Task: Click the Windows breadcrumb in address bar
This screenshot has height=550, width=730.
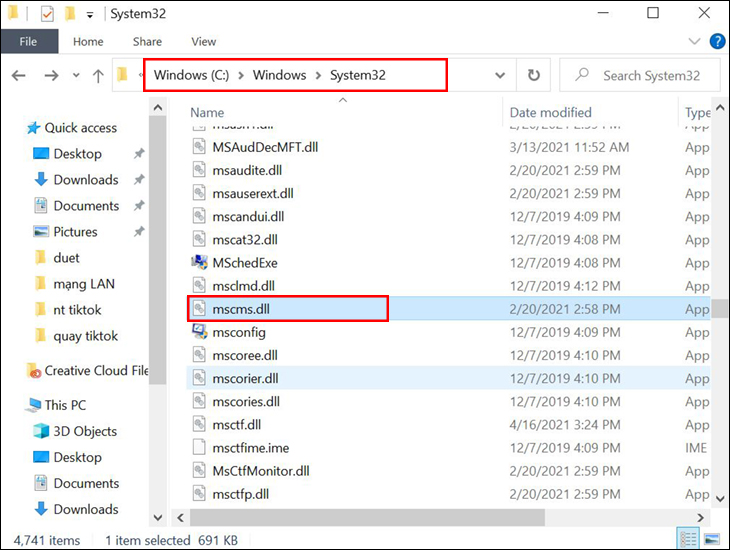Action: click(279, 75)
